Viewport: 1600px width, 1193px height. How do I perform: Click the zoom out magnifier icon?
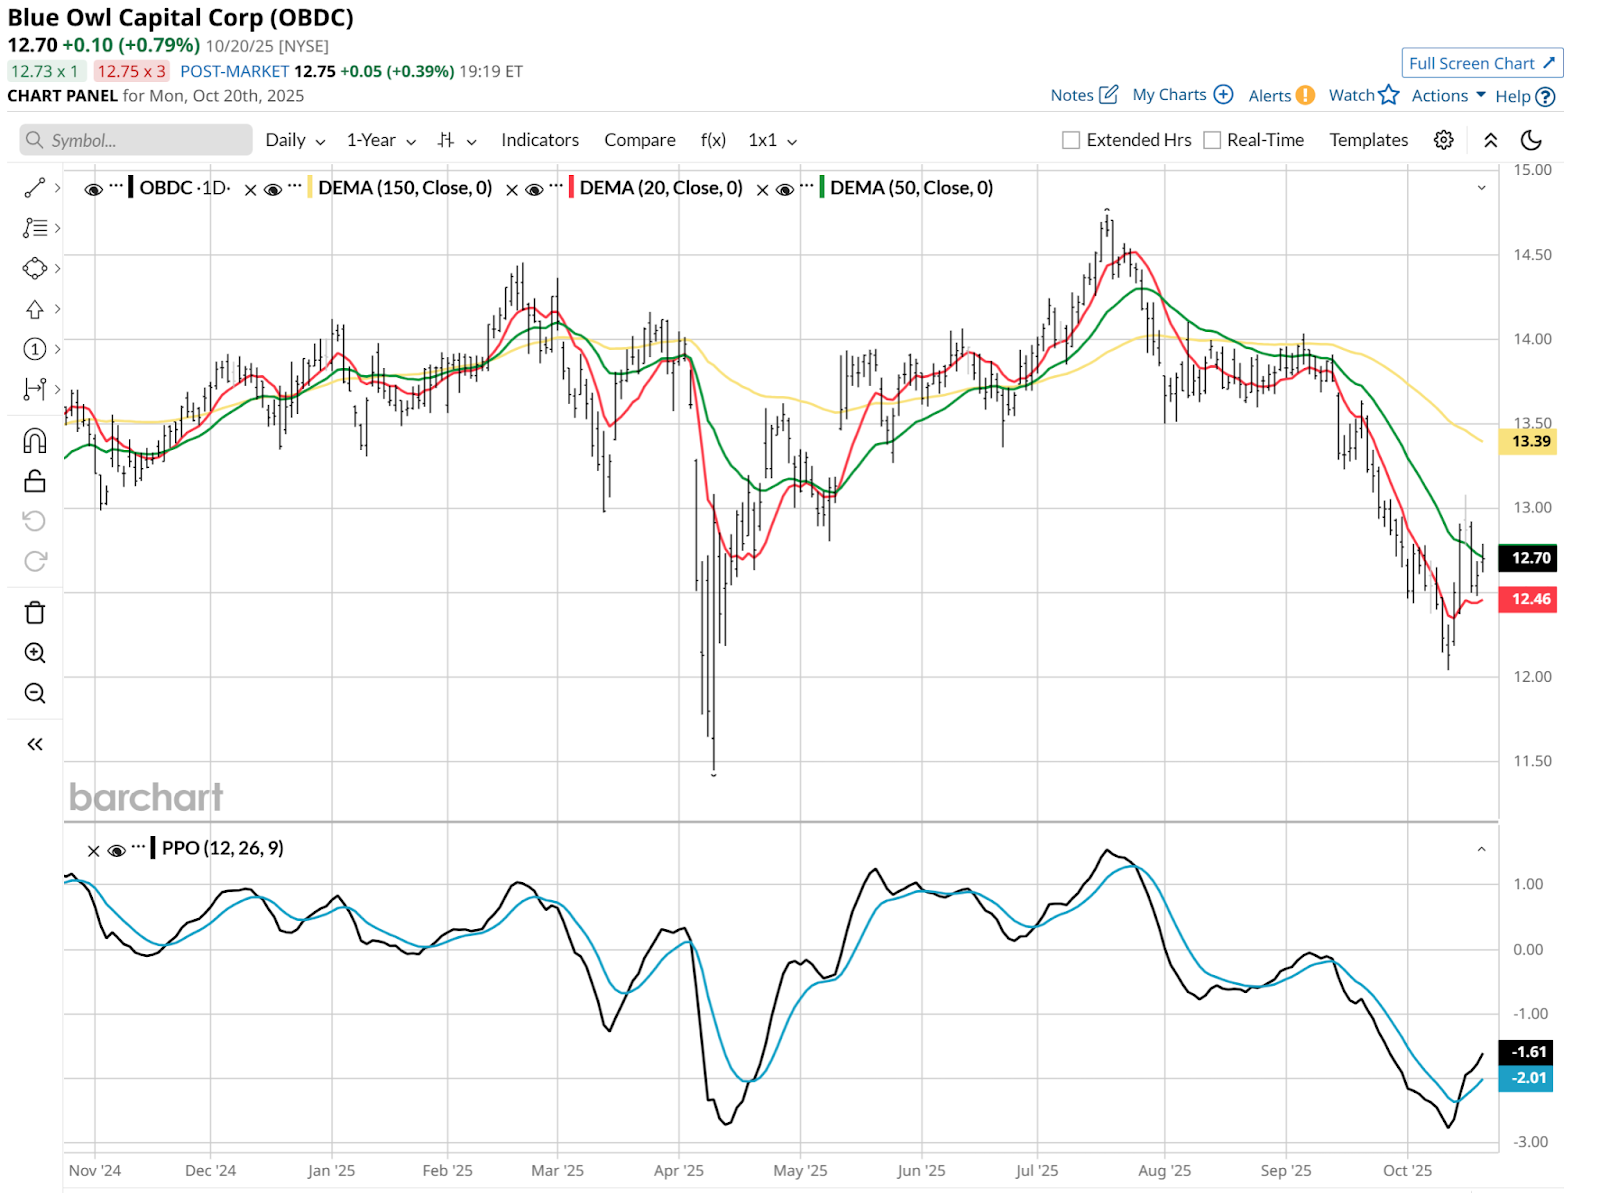click(35, 693)
